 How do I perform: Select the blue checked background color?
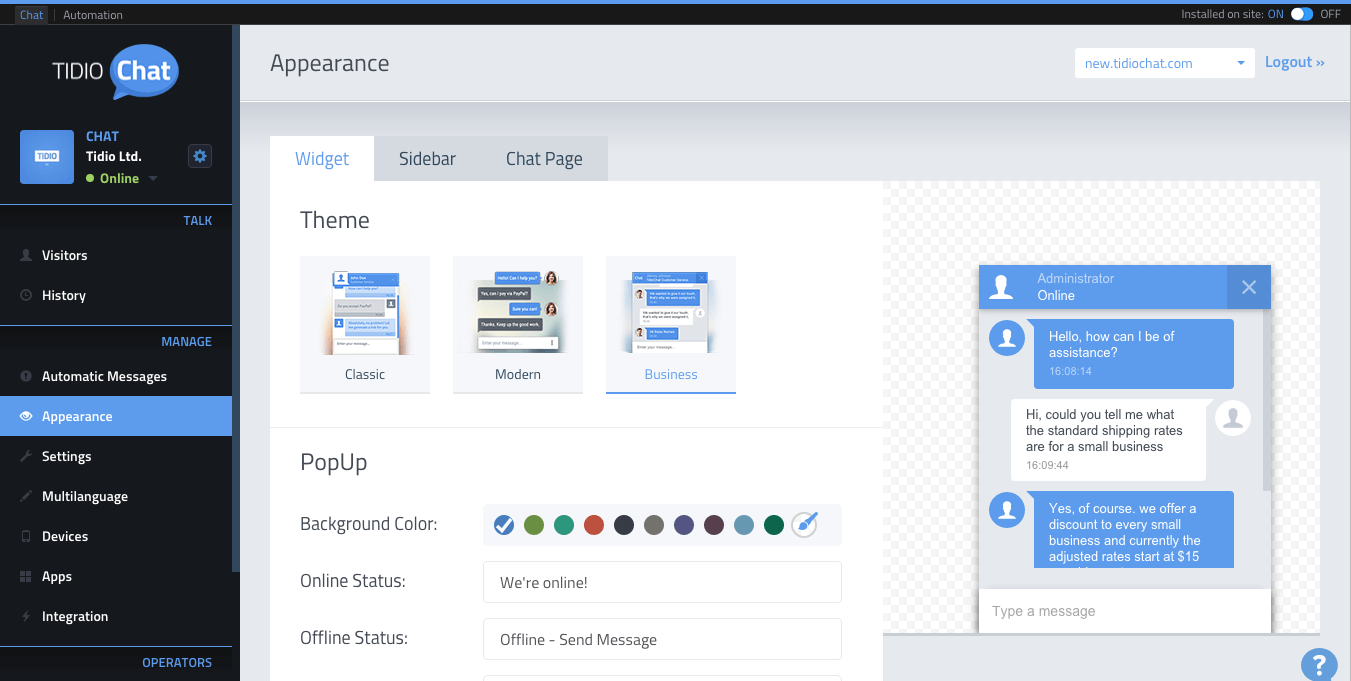pos(504,525)
